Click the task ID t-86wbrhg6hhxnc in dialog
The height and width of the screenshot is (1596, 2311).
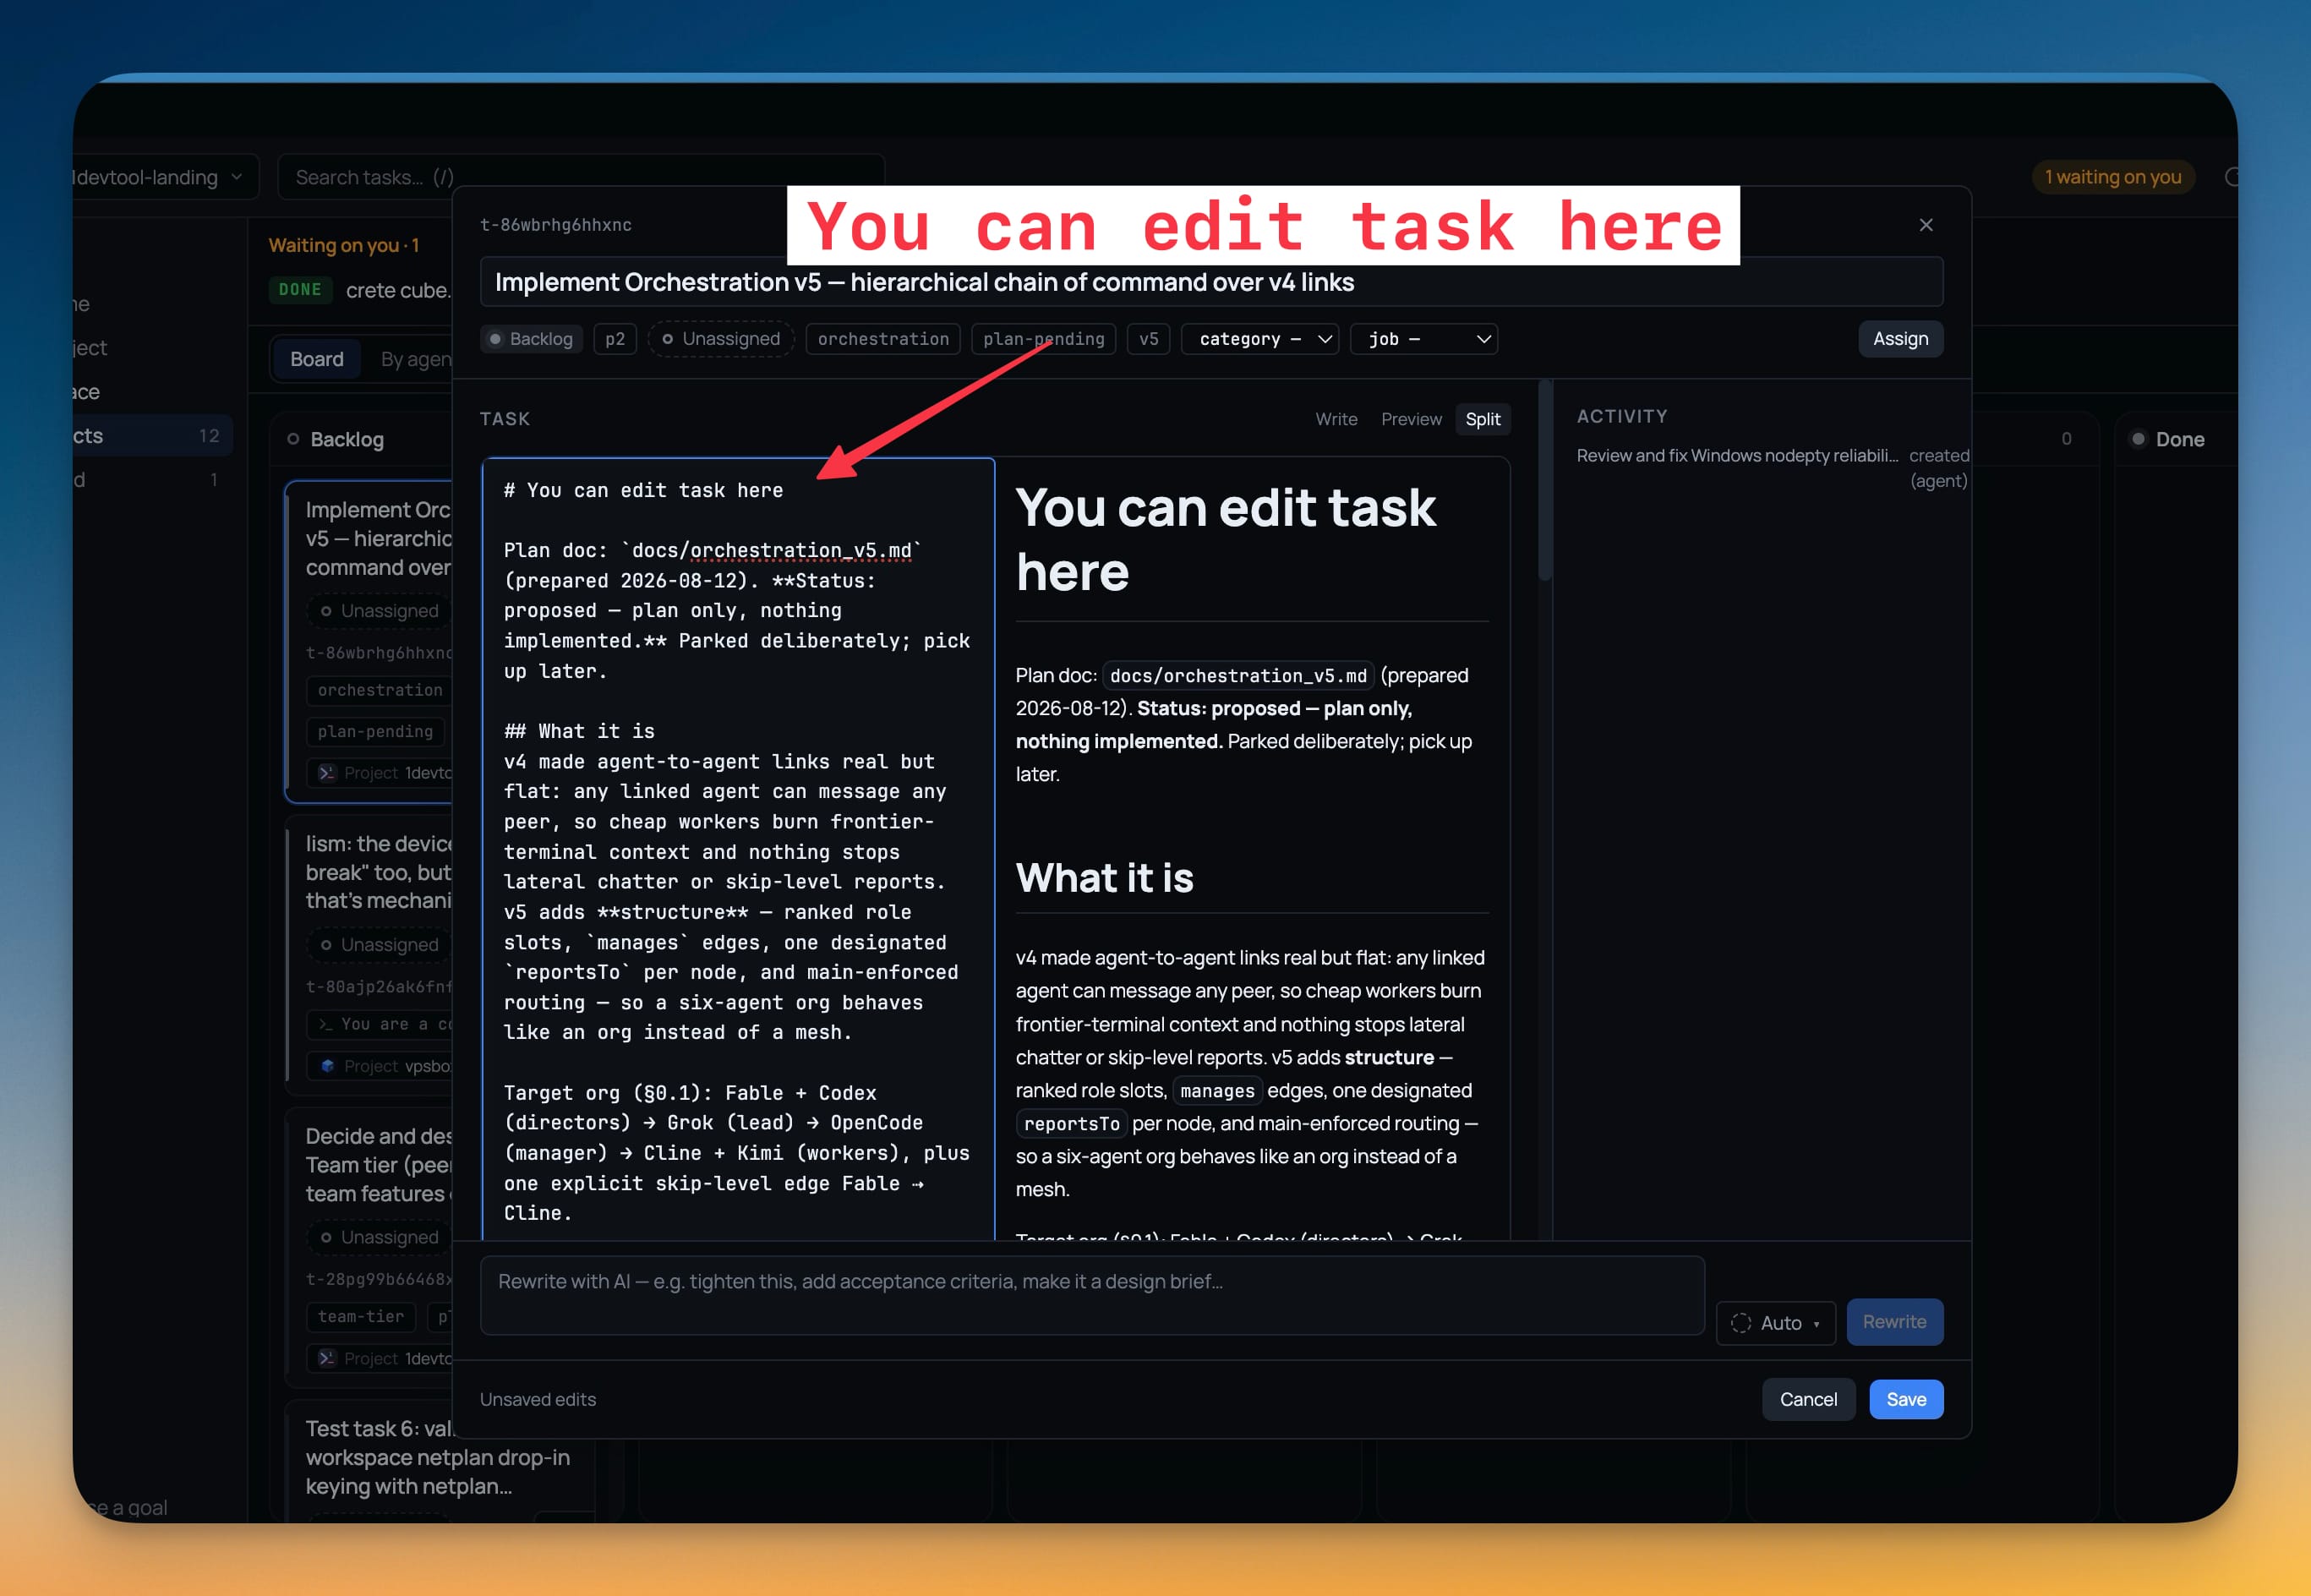point(555,225)
